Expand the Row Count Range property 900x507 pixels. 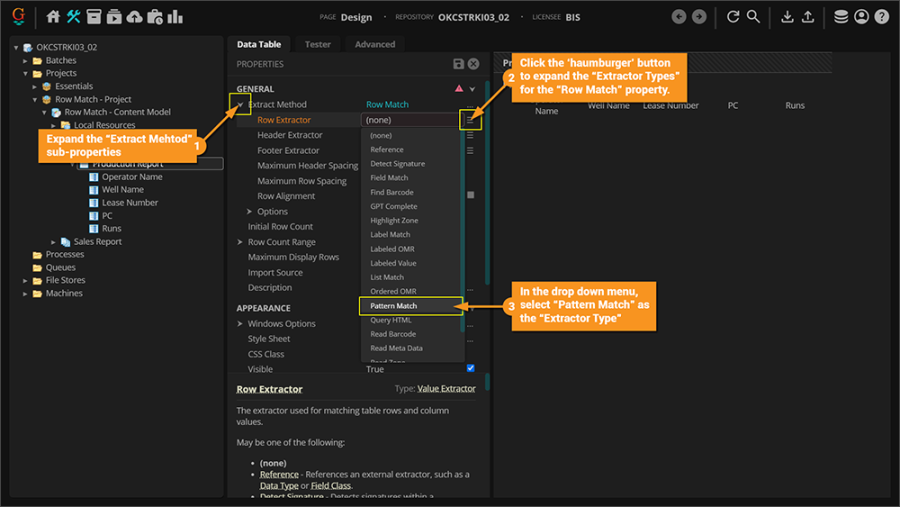[x=240, y=242]
